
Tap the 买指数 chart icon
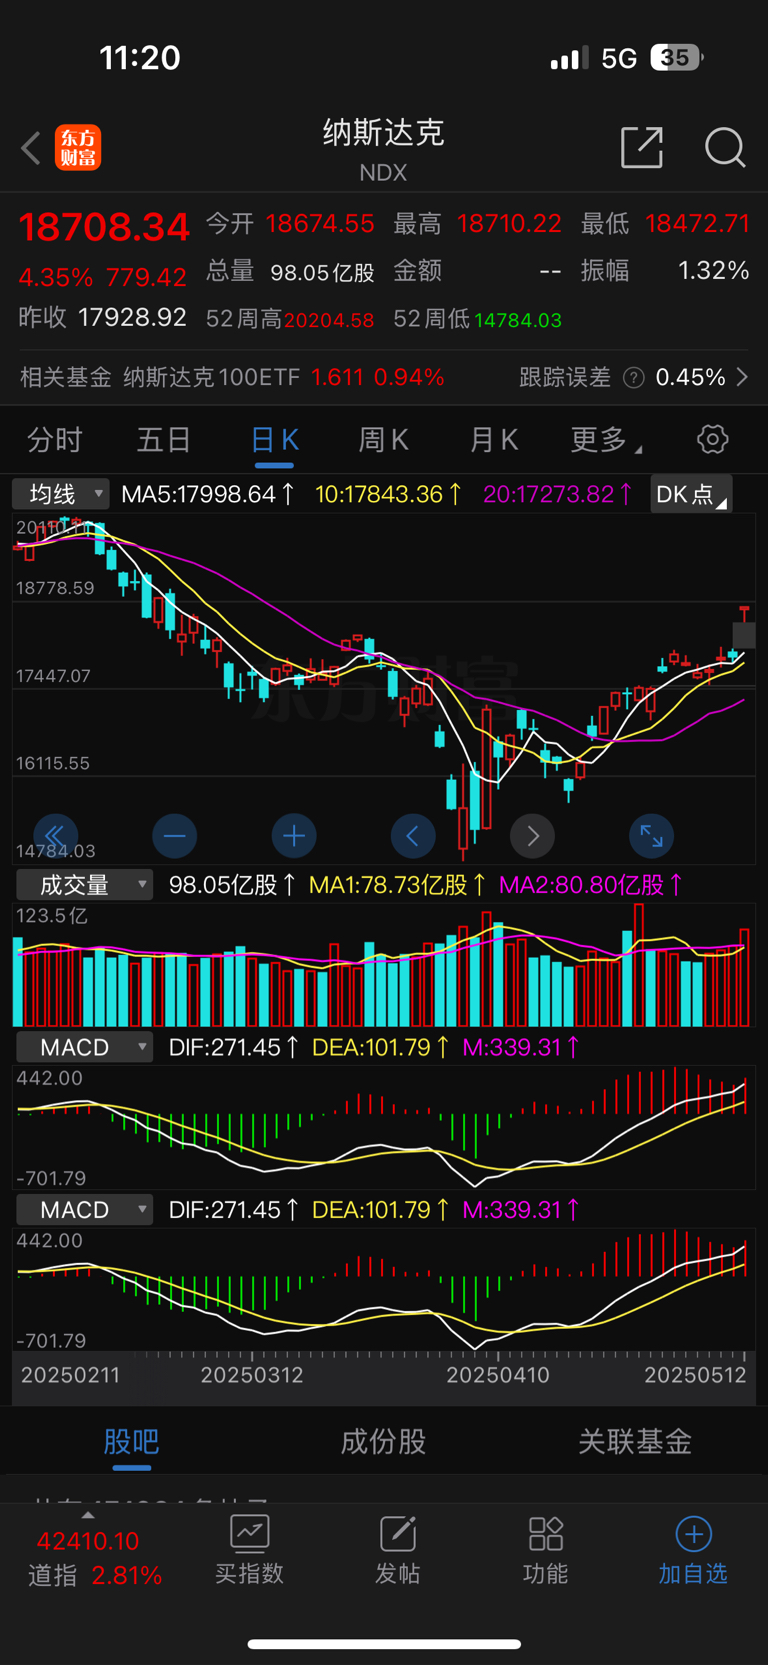tap(249, 1533)
